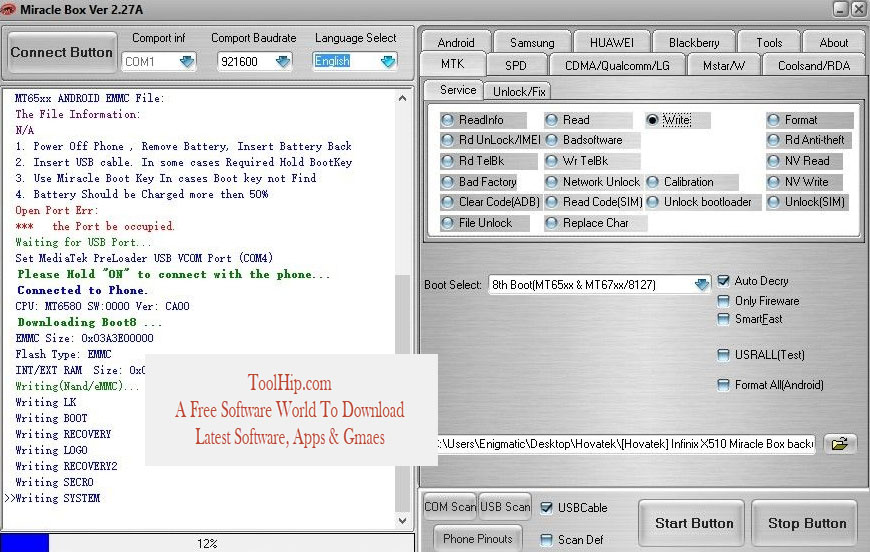Switch to the MTK tab
Image resolution: width=870 pixels, height=552 pixels.
pyautogui.click(x=453, y=64)
